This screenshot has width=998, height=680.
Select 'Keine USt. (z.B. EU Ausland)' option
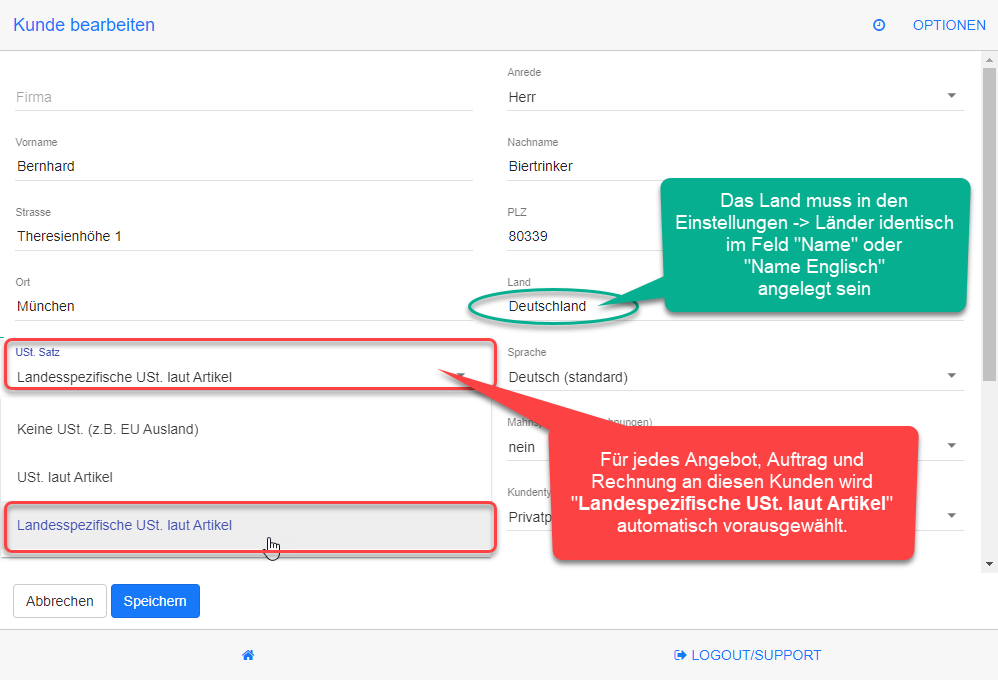(x=246, y=429)
